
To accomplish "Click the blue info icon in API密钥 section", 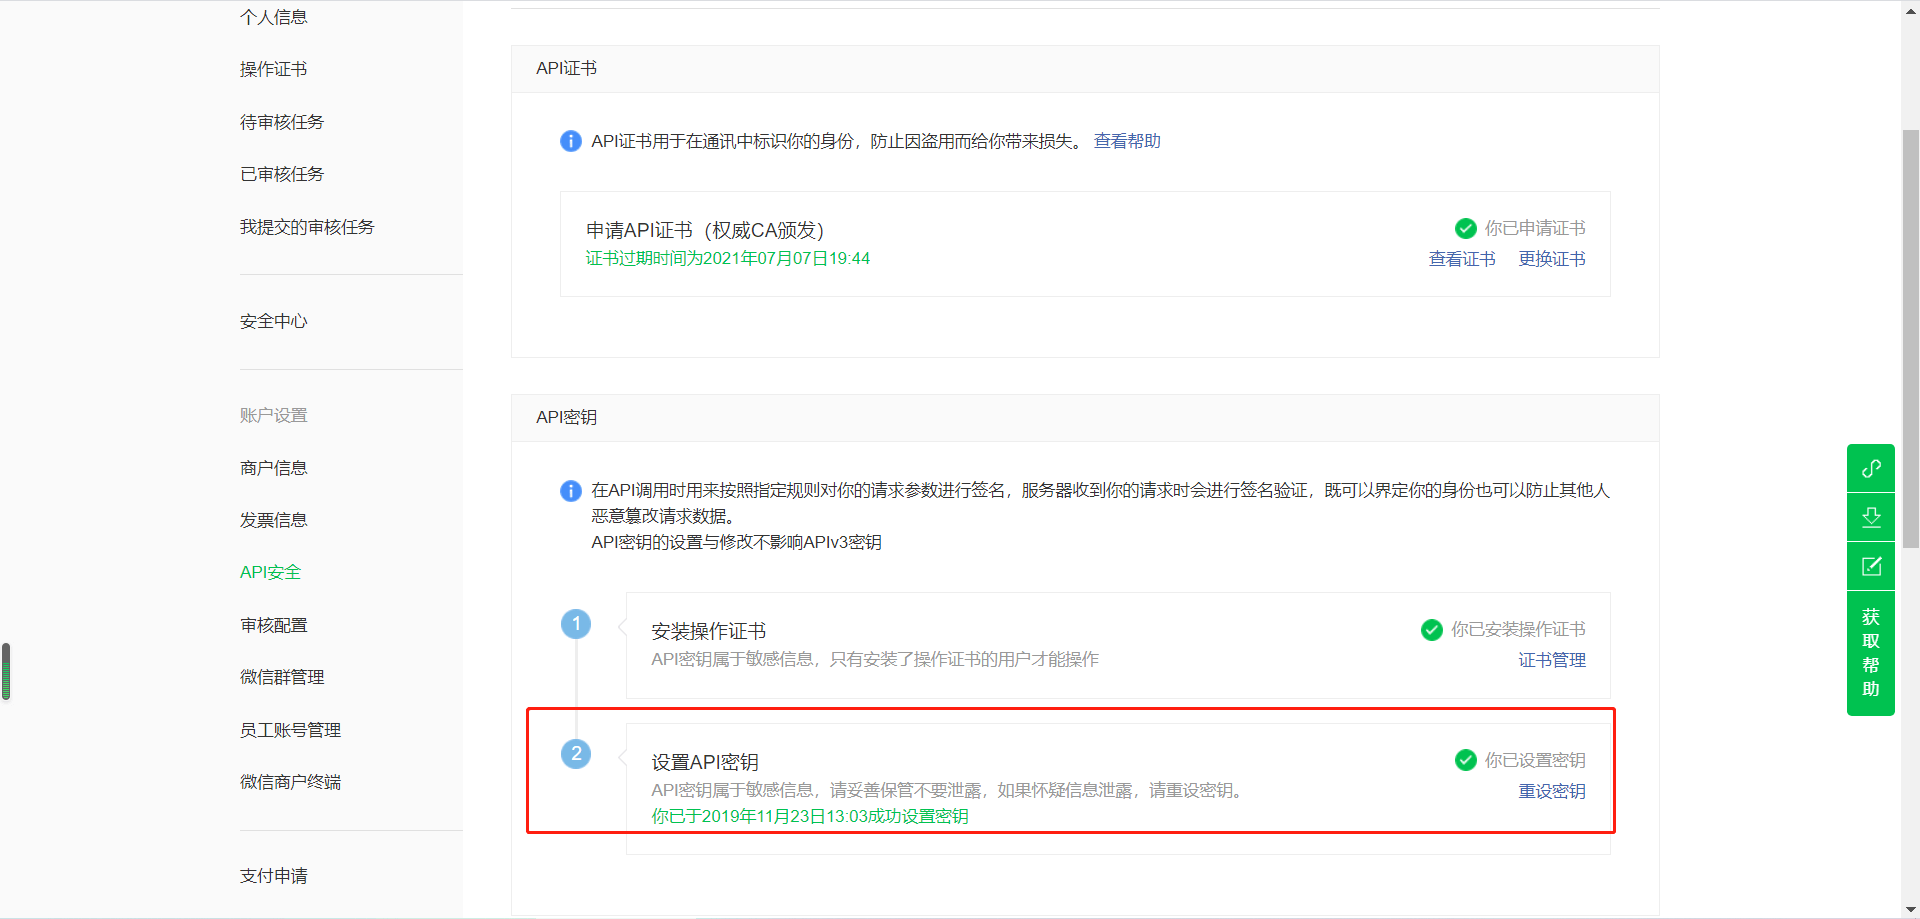I will (570, 490).
